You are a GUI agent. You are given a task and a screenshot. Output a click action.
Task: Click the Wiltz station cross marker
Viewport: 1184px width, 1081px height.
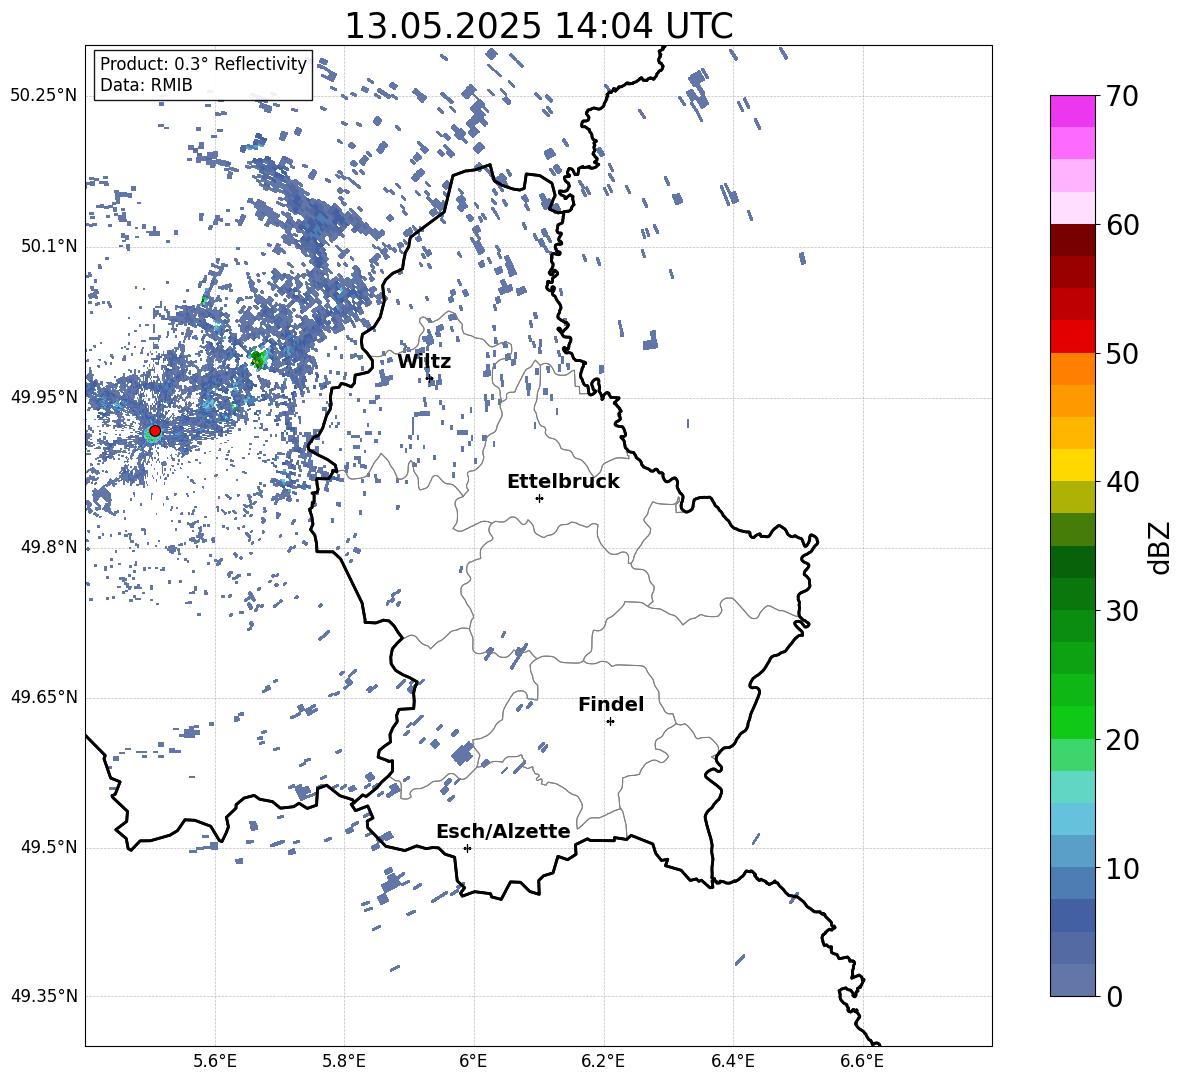click(x=430, y=378)
